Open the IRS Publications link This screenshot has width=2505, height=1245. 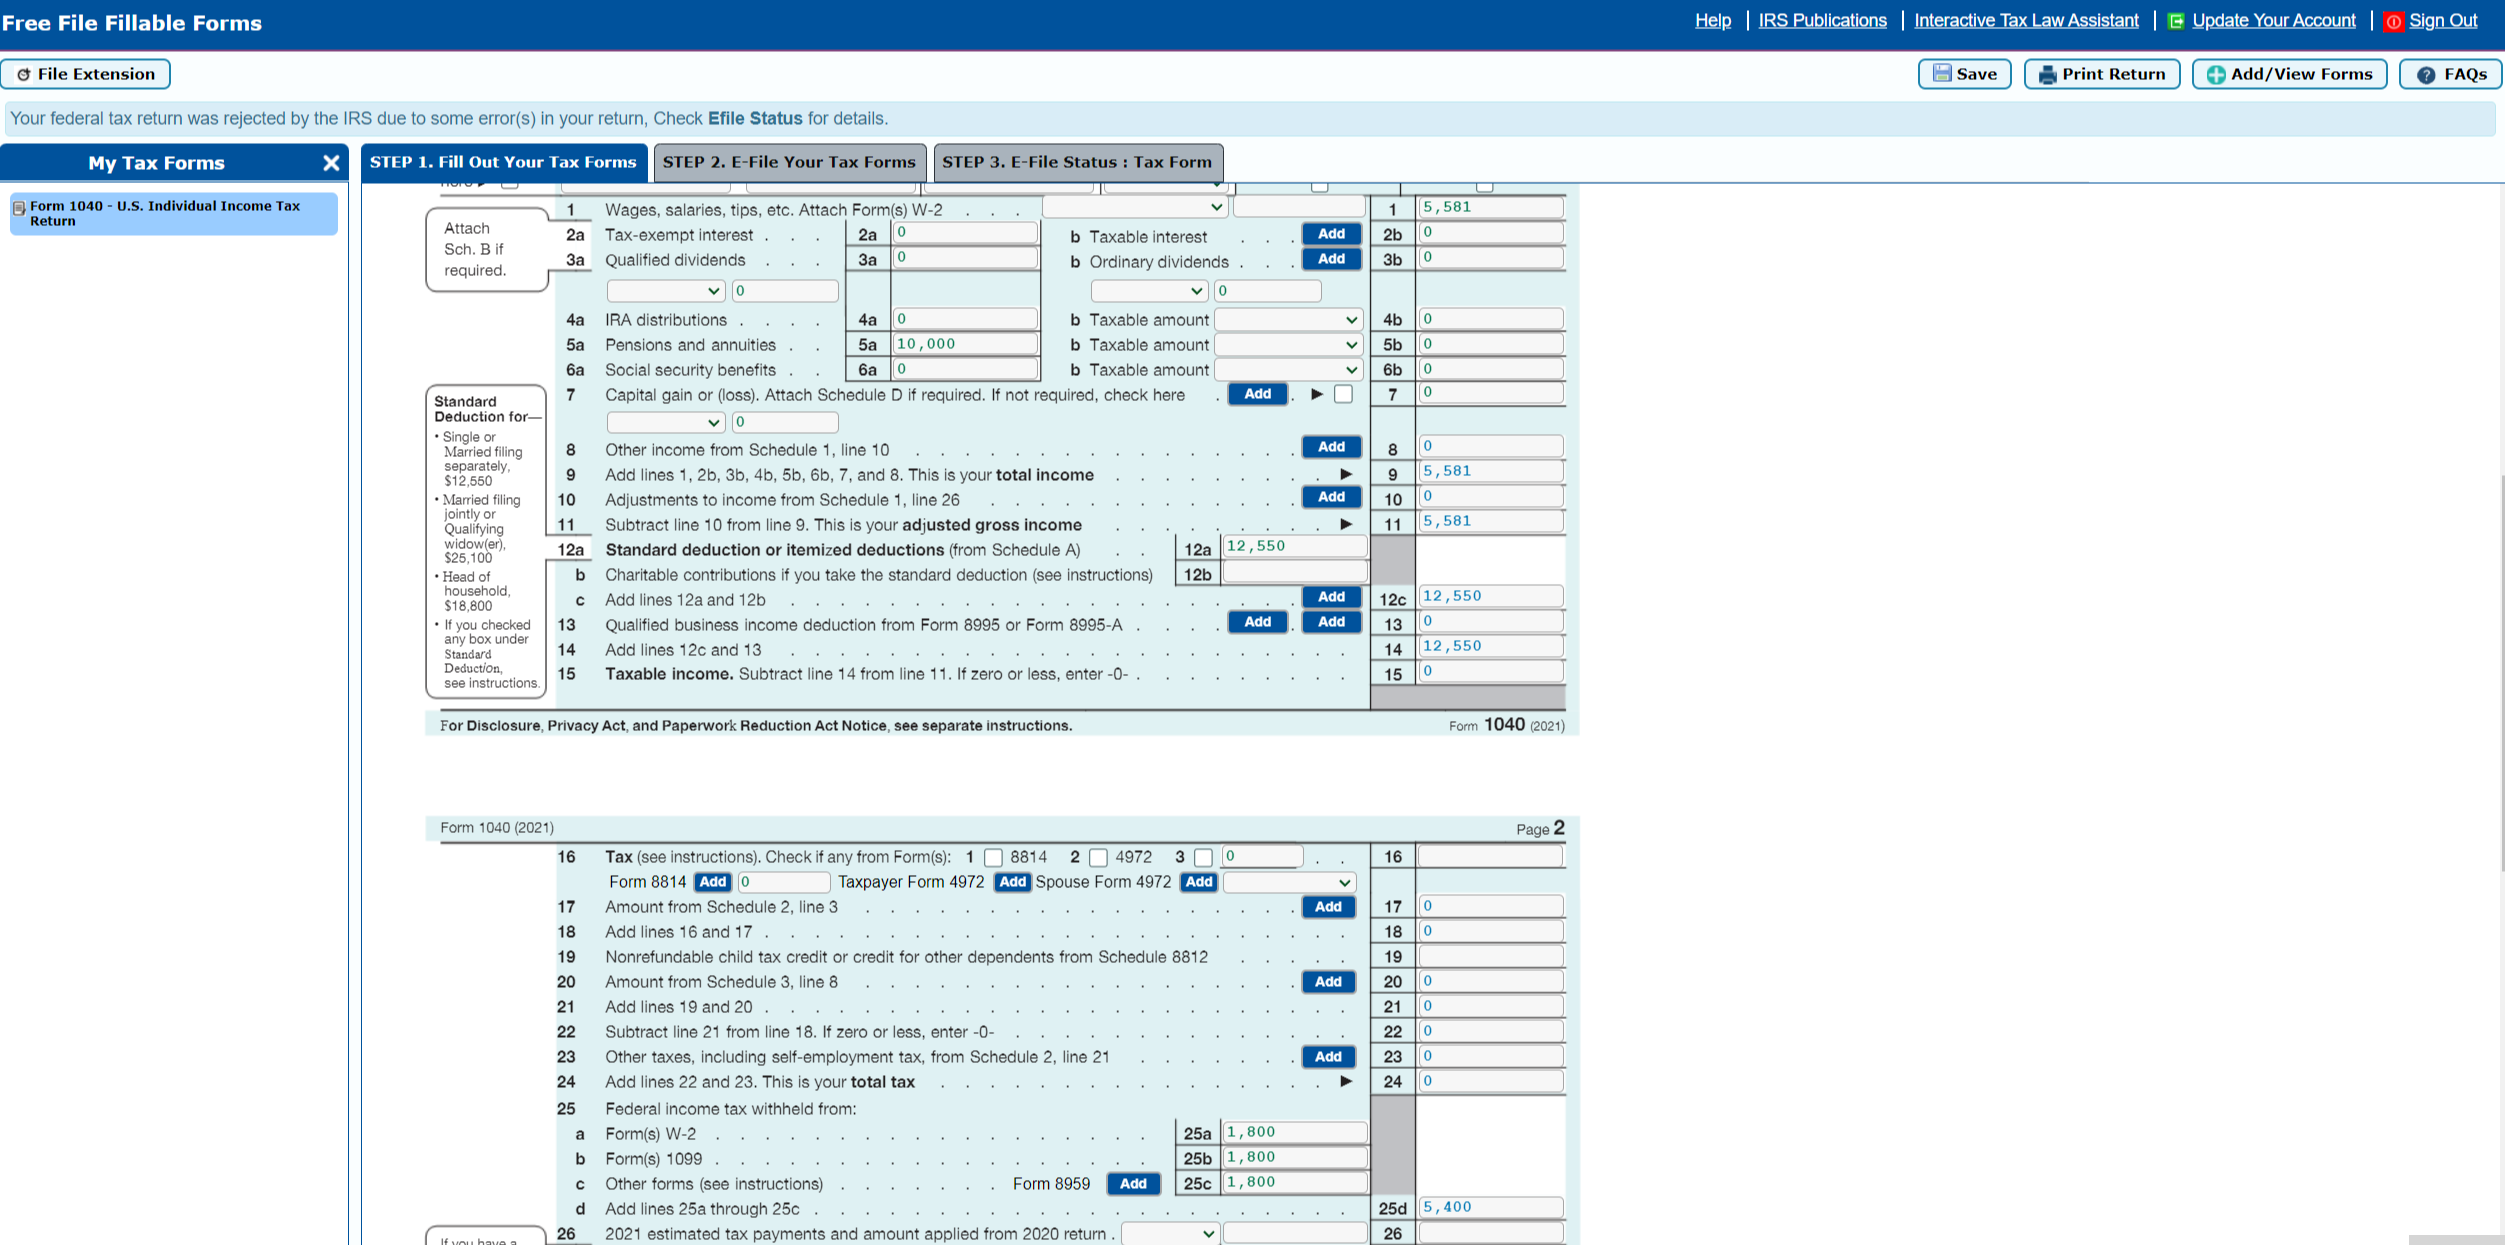pyautogui.click(x=1822, y=21)
